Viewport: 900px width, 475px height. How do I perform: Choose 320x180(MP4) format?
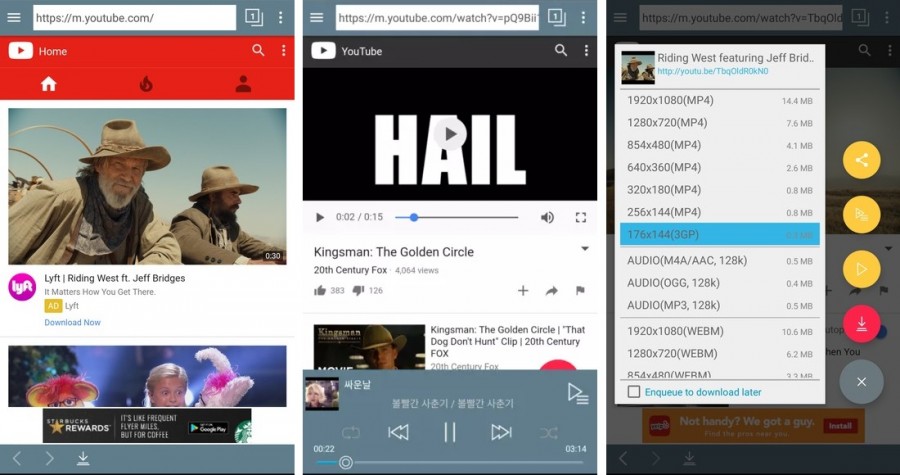coord(720,190)
